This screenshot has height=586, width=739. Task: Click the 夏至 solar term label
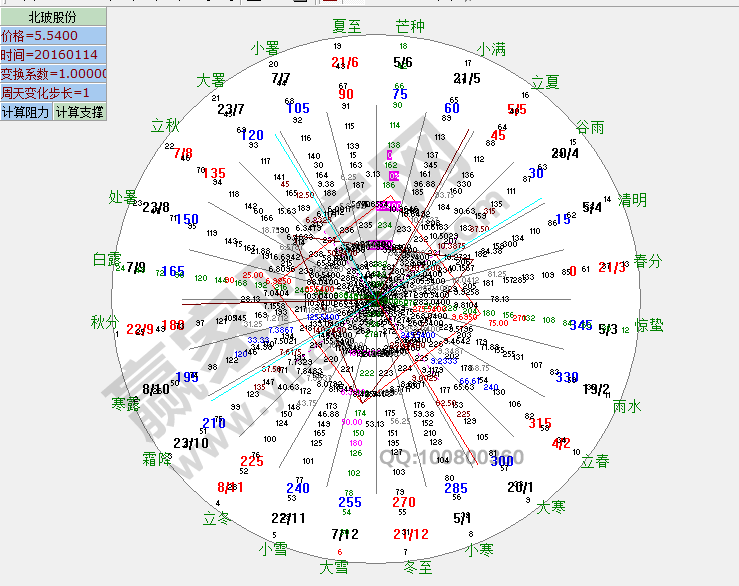click(x=347, y=27)
